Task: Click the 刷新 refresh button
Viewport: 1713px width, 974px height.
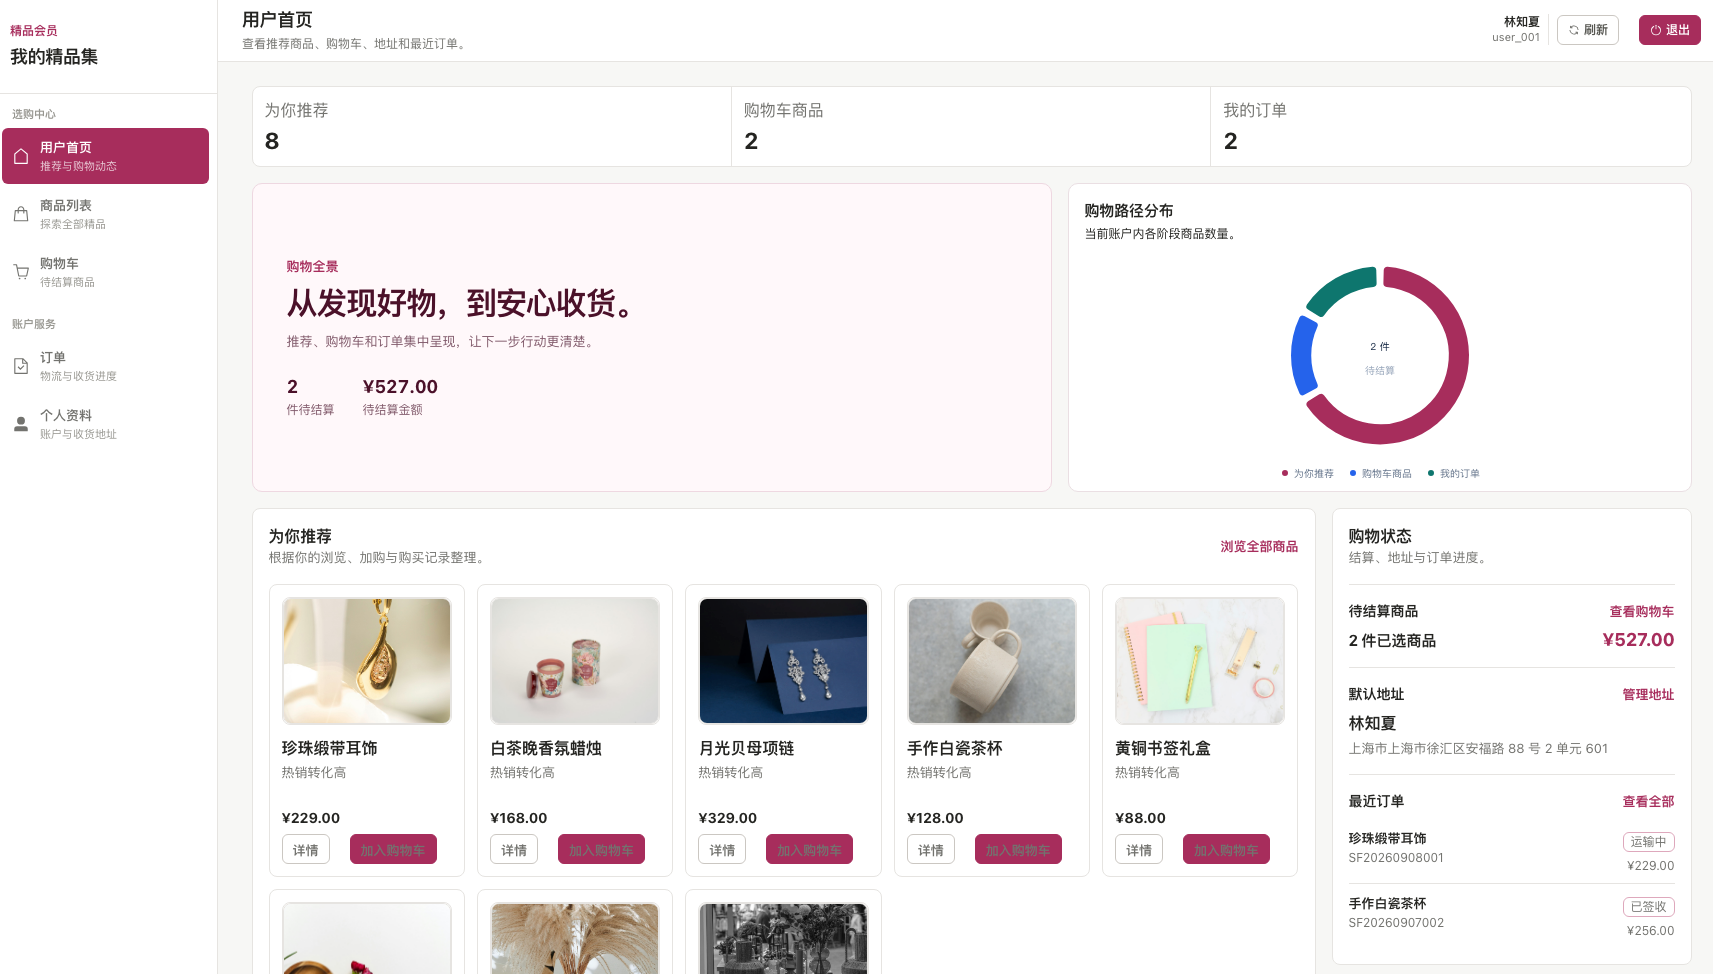Action: point(1588,30)
